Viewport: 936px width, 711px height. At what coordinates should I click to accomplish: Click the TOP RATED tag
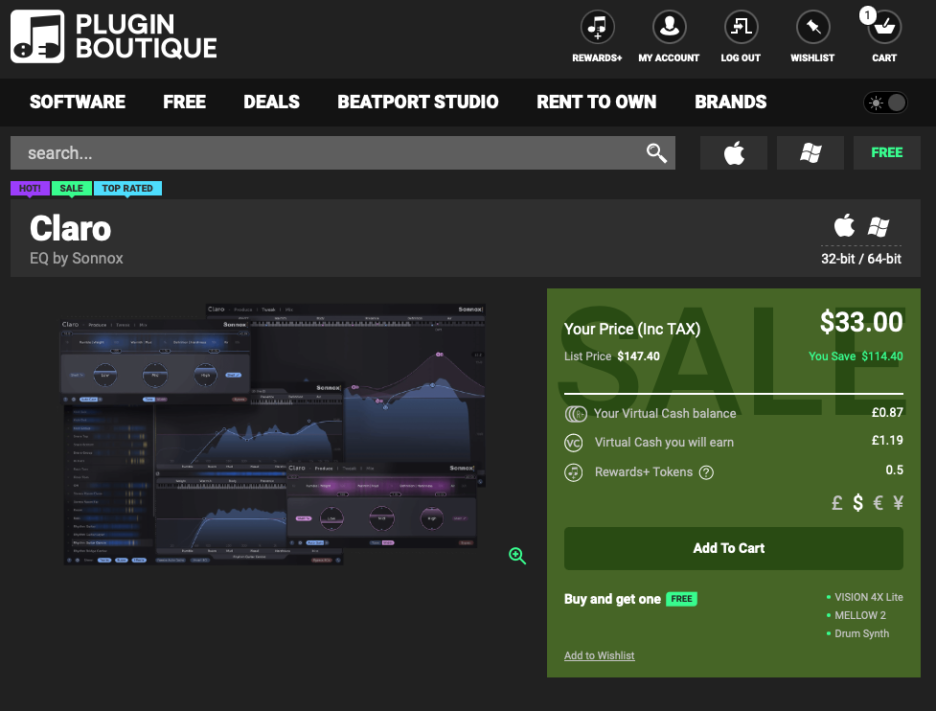tap(127, 188)
